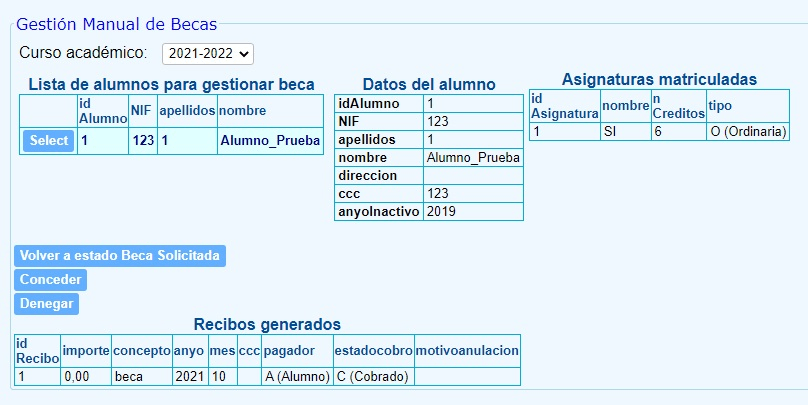Click the anyoInactivo value 2019

472,212
